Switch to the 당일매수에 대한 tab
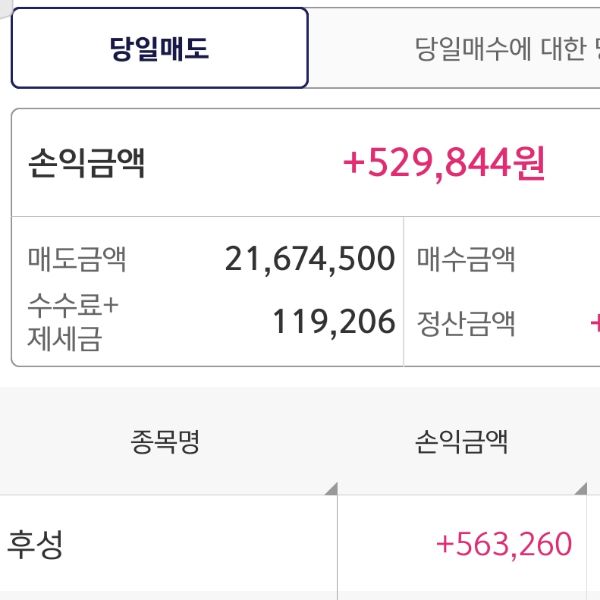Screen dimensions: 600x600 coord(500,49)
